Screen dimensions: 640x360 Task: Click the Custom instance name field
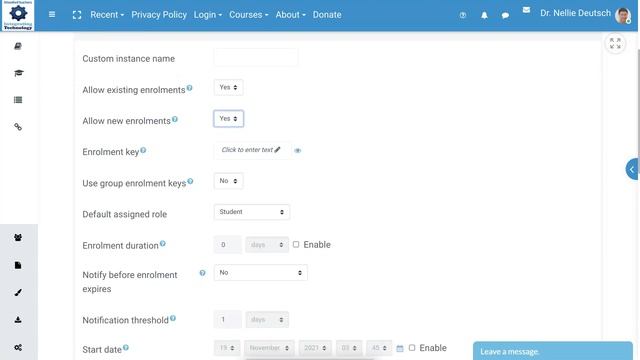(x=256, y=58)
